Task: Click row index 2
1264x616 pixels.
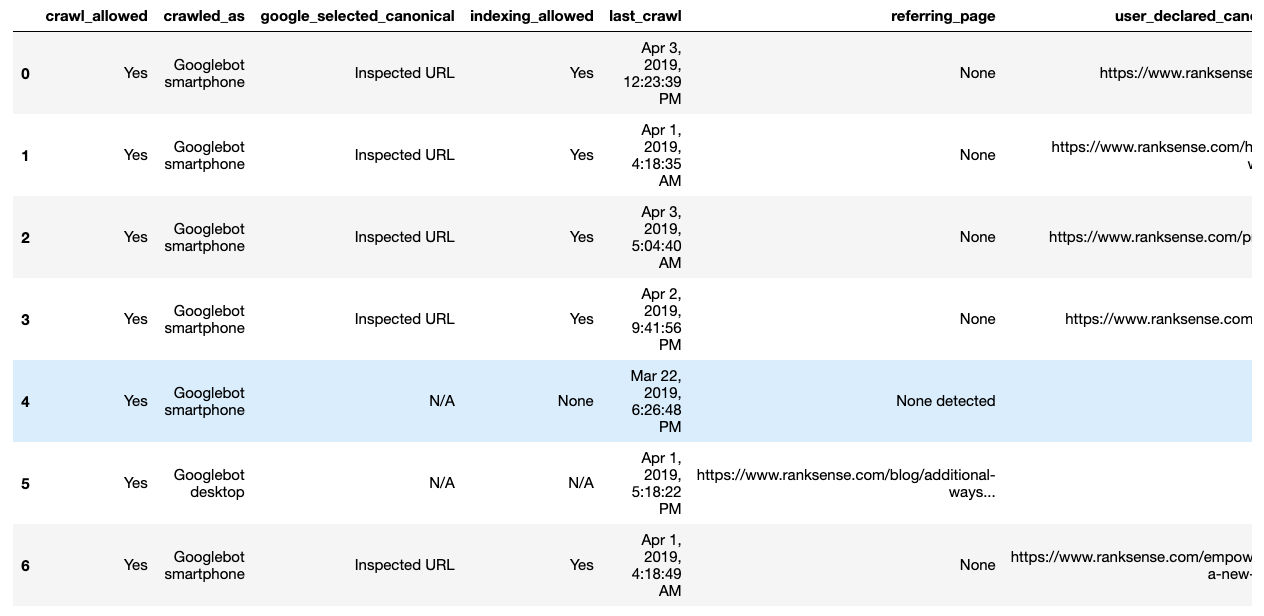Action: coord(25,237)
